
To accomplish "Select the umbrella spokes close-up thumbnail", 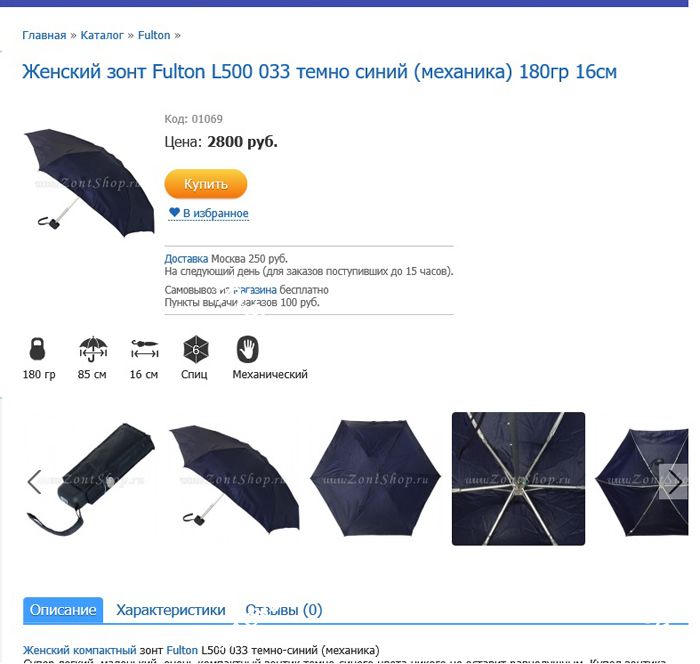I will point(518,479).
